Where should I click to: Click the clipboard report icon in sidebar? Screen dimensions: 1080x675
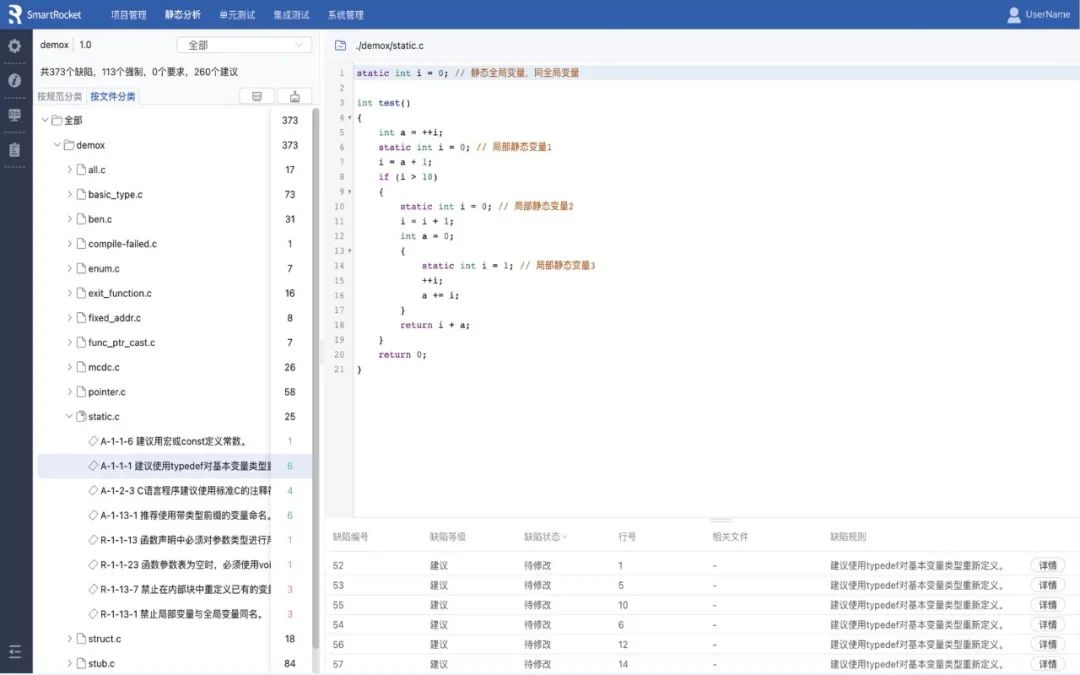coord(14,150)
